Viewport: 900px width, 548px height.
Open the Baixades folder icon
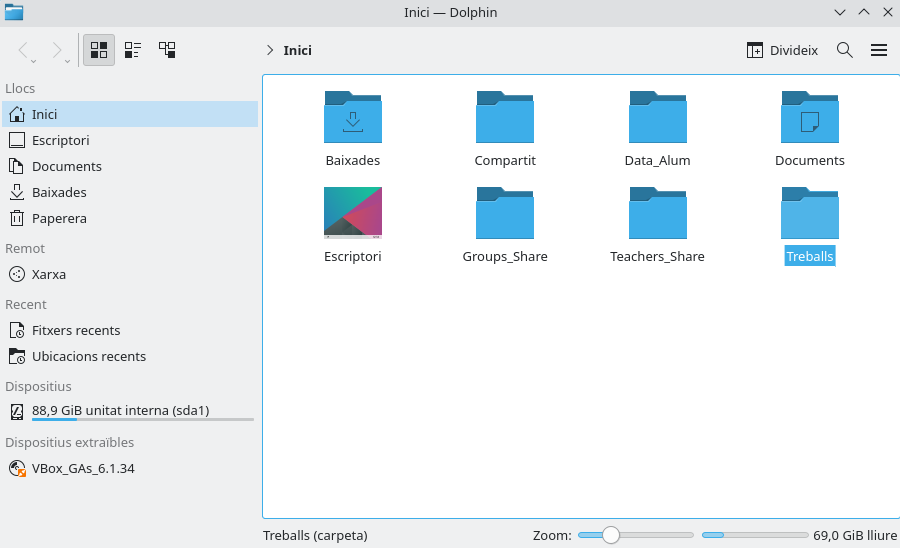[x=353, y=118]
